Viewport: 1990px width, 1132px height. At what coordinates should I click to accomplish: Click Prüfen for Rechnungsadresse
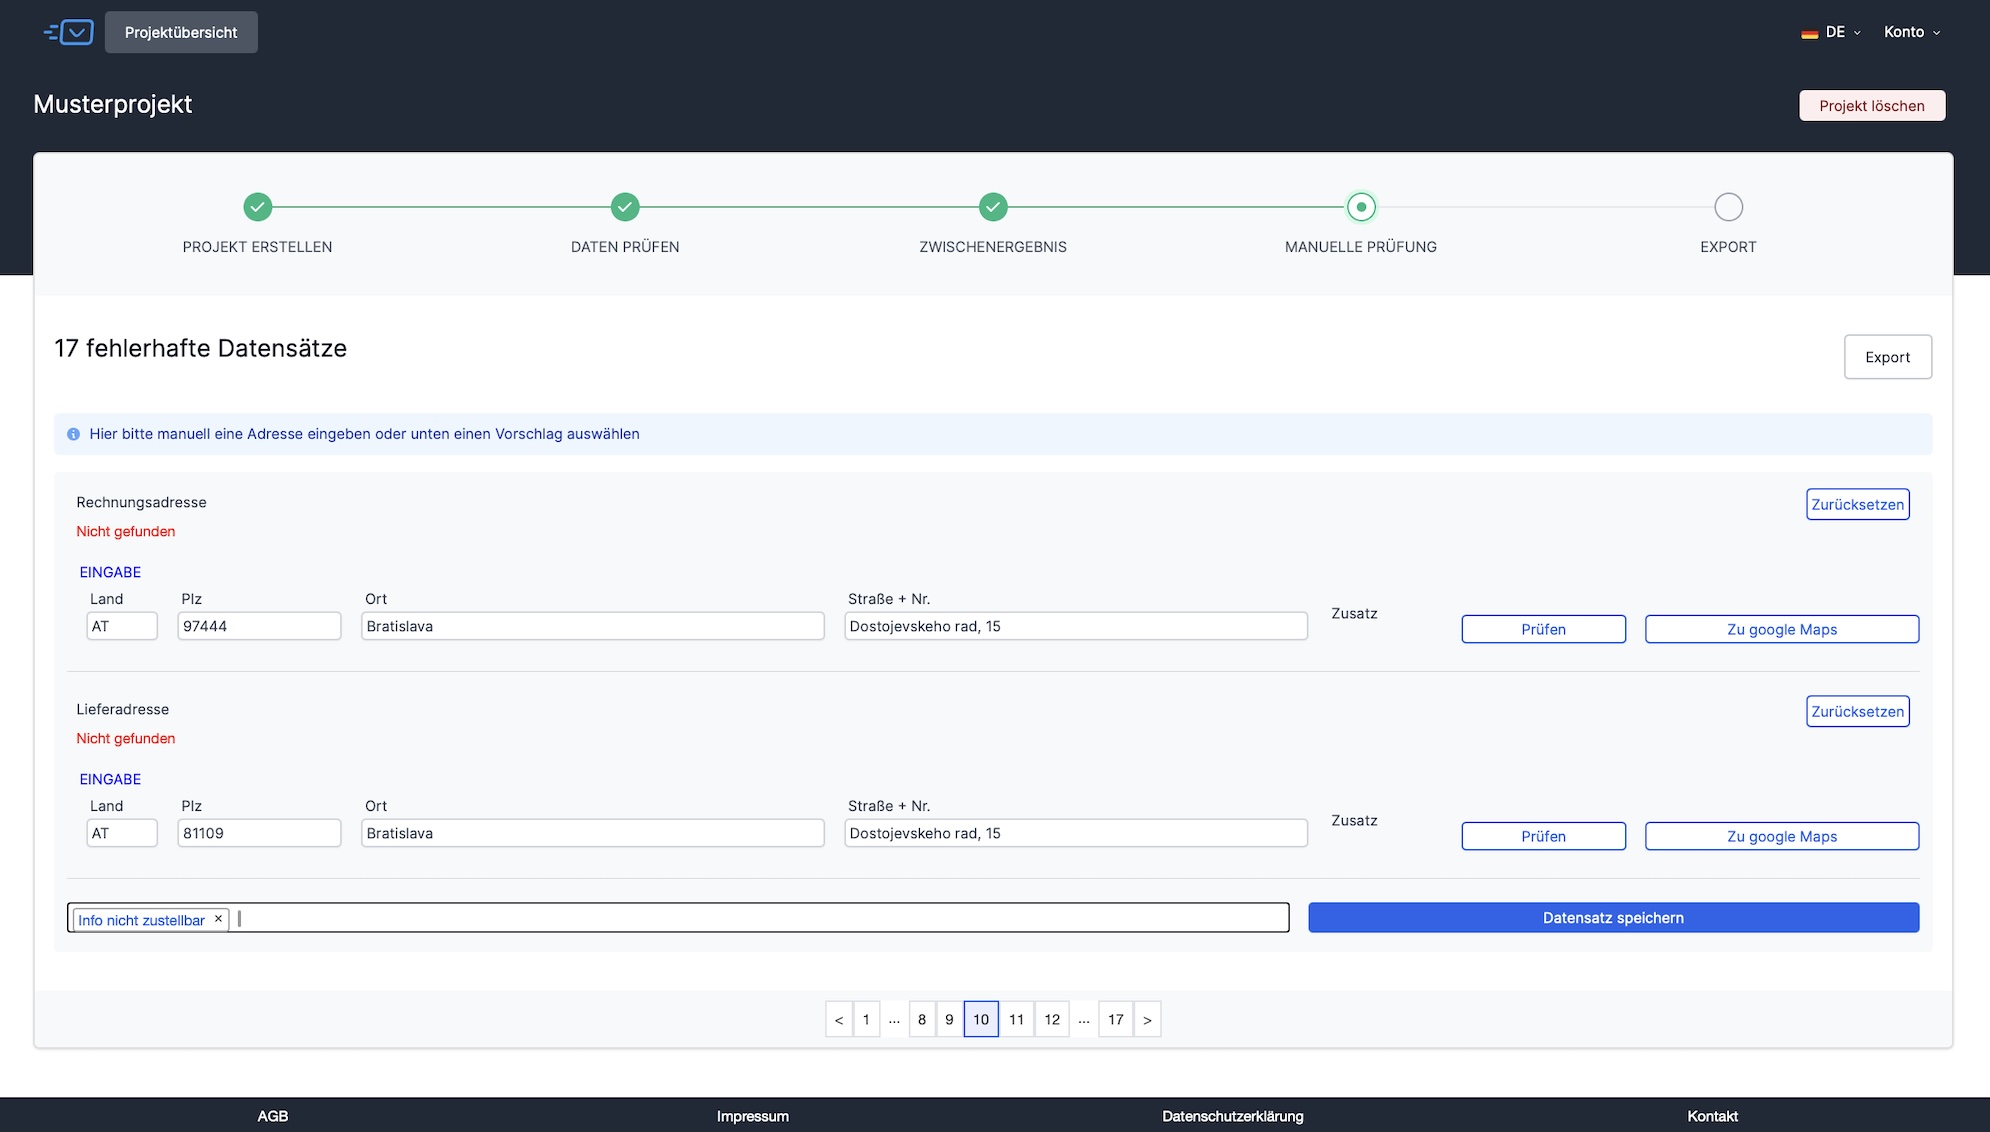coord(1543,629)
